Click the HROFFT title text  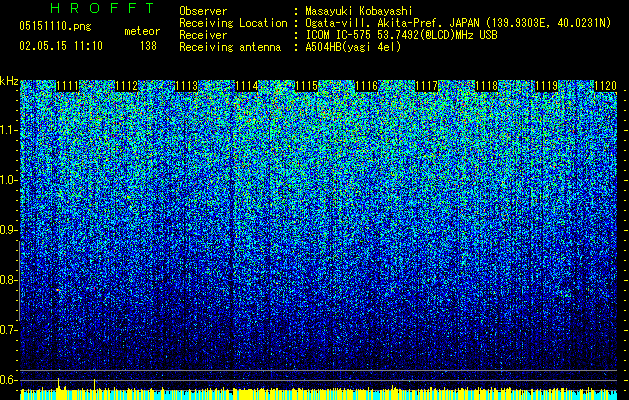coord(102,8)
